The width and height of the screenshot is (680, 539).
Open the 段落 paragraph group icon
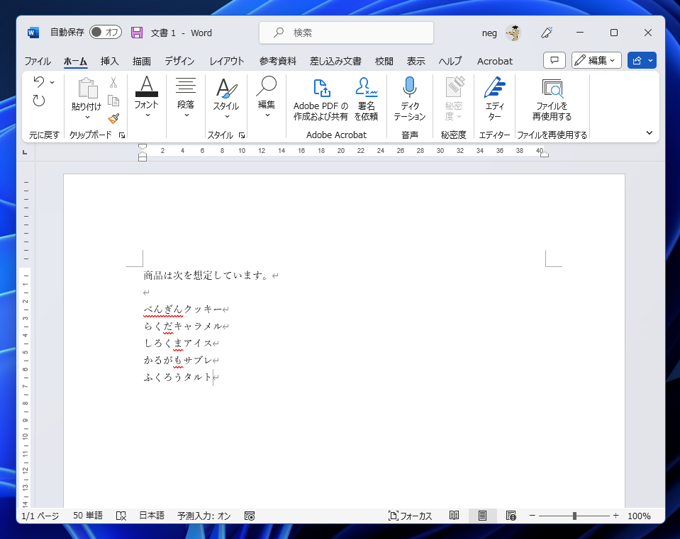click(186, 86)
